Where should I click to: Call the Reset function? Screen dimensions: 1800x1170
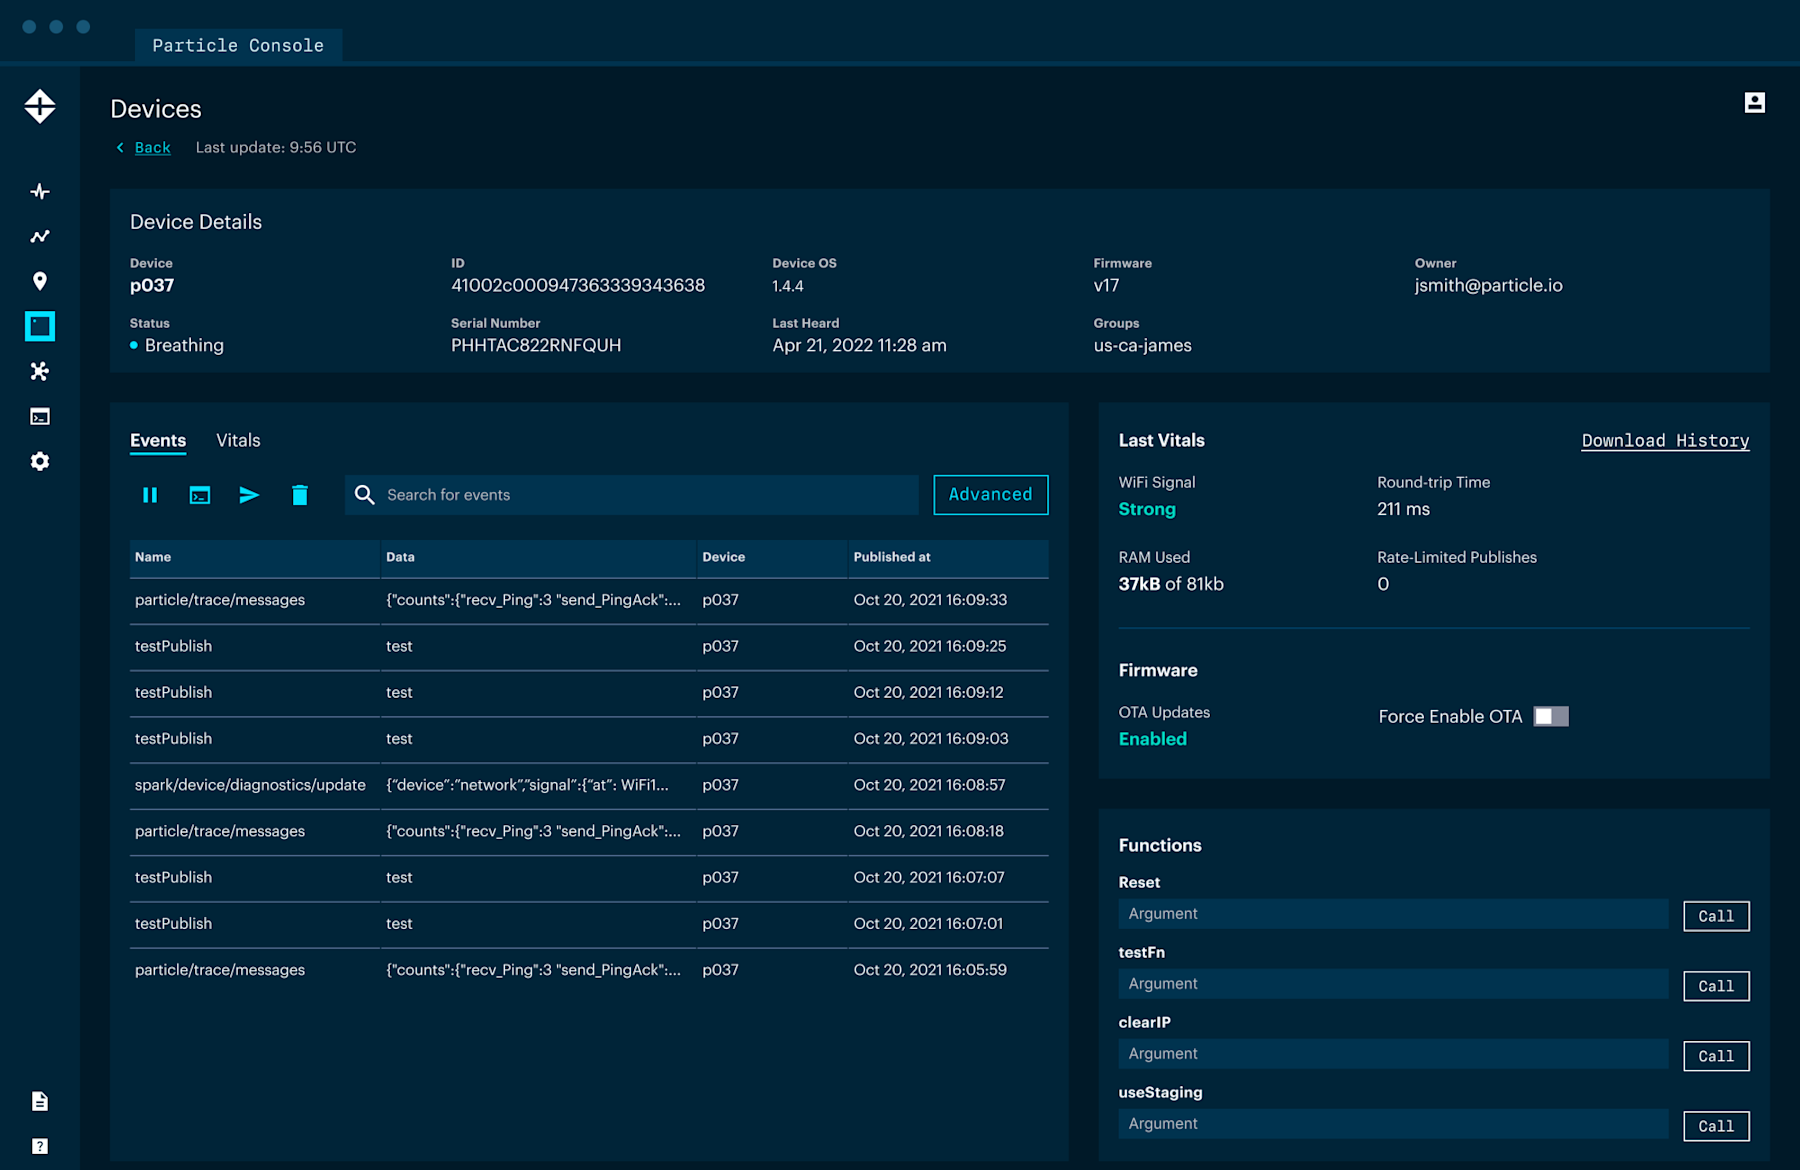1716,915
